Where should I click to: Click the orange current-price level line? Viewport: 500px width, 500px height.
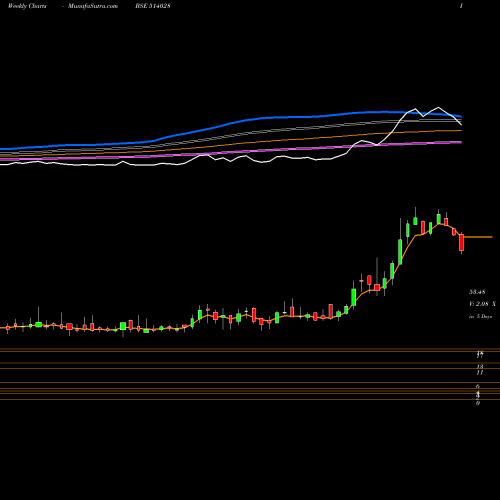[x=478, y=237]
